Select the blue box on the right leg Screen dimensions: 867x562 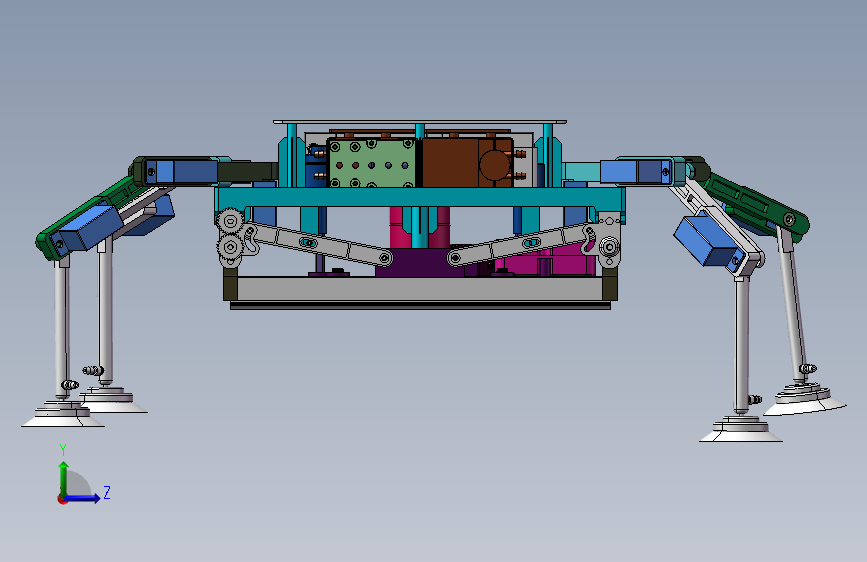pyautogui.click(x=705, y=241)
